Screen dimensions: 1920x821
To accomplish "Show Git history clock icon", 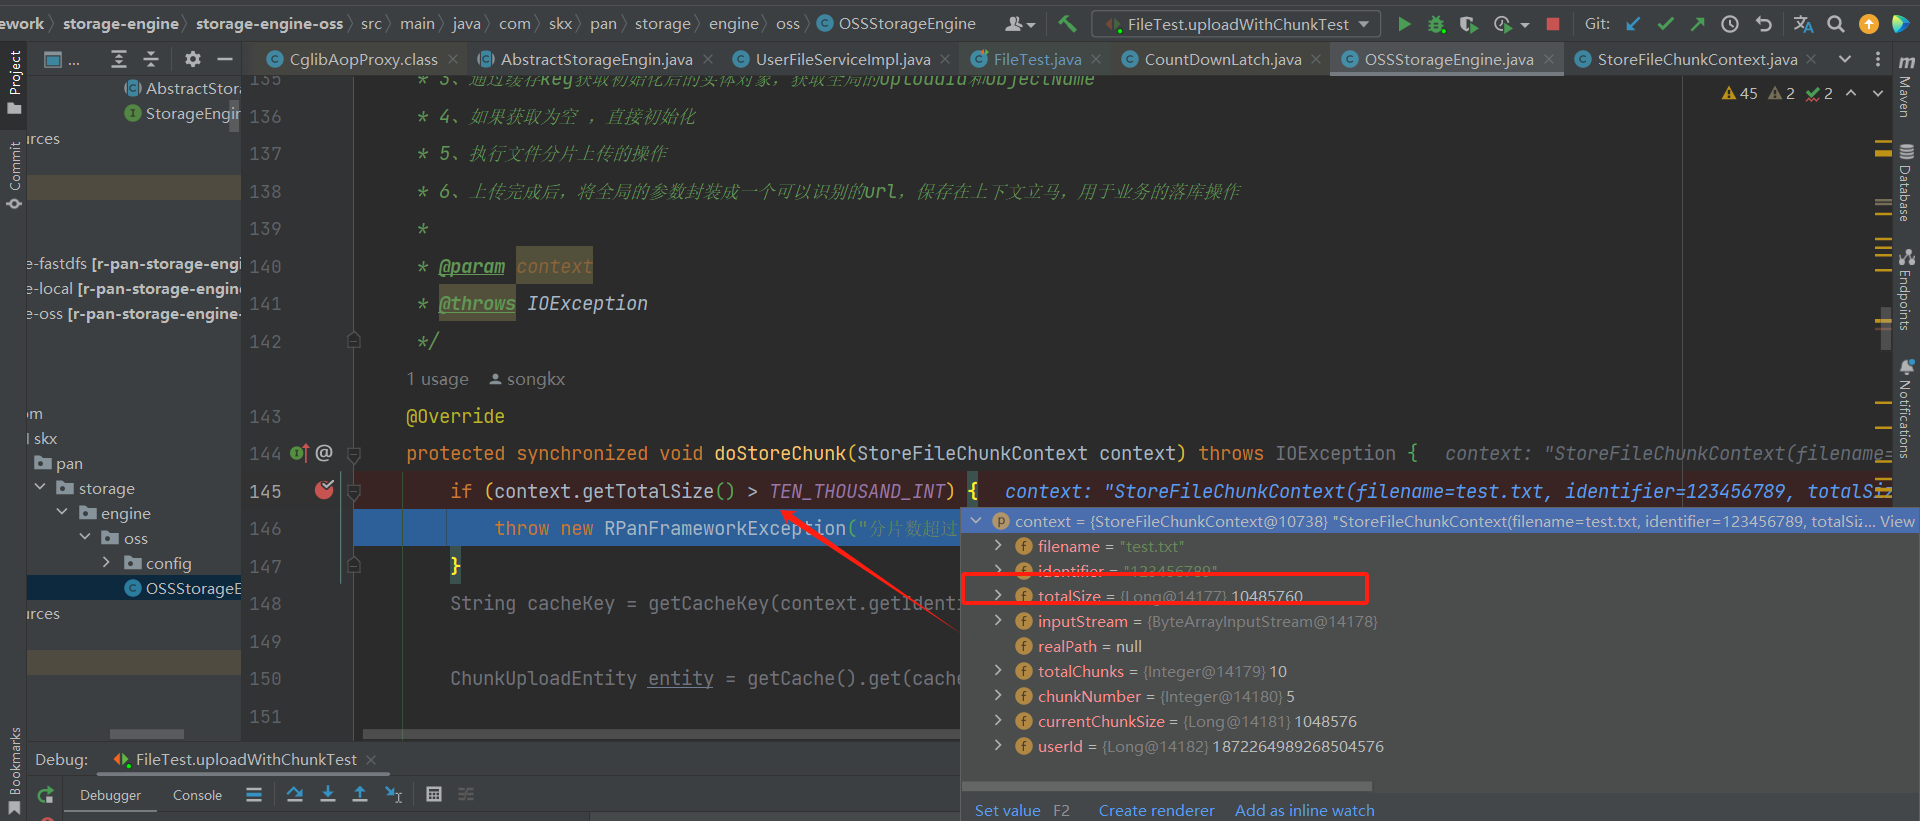I will (1730, 24).
